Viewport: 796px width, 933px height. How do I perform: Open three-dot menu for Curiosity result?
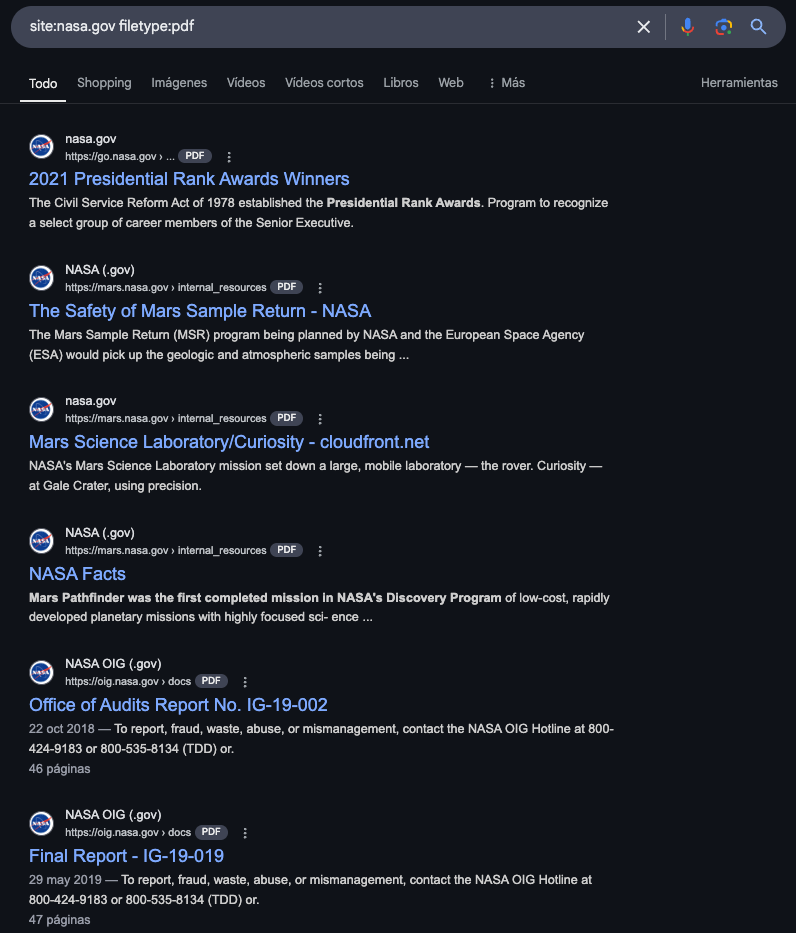320,419
